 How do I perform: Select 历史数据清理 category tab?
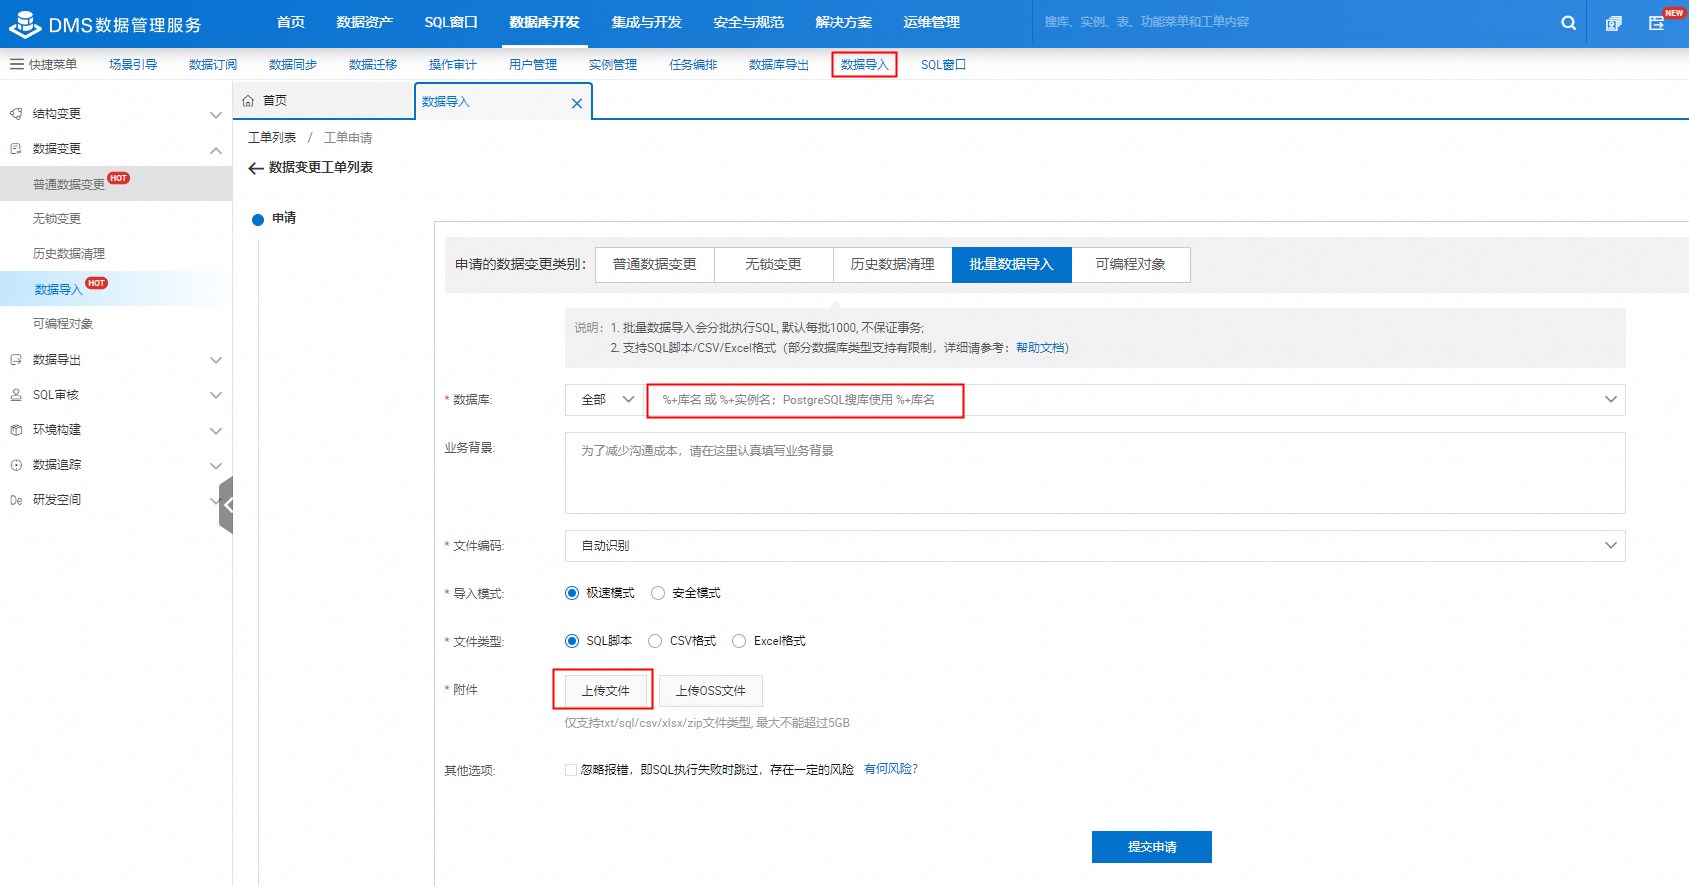click(893, 265)
